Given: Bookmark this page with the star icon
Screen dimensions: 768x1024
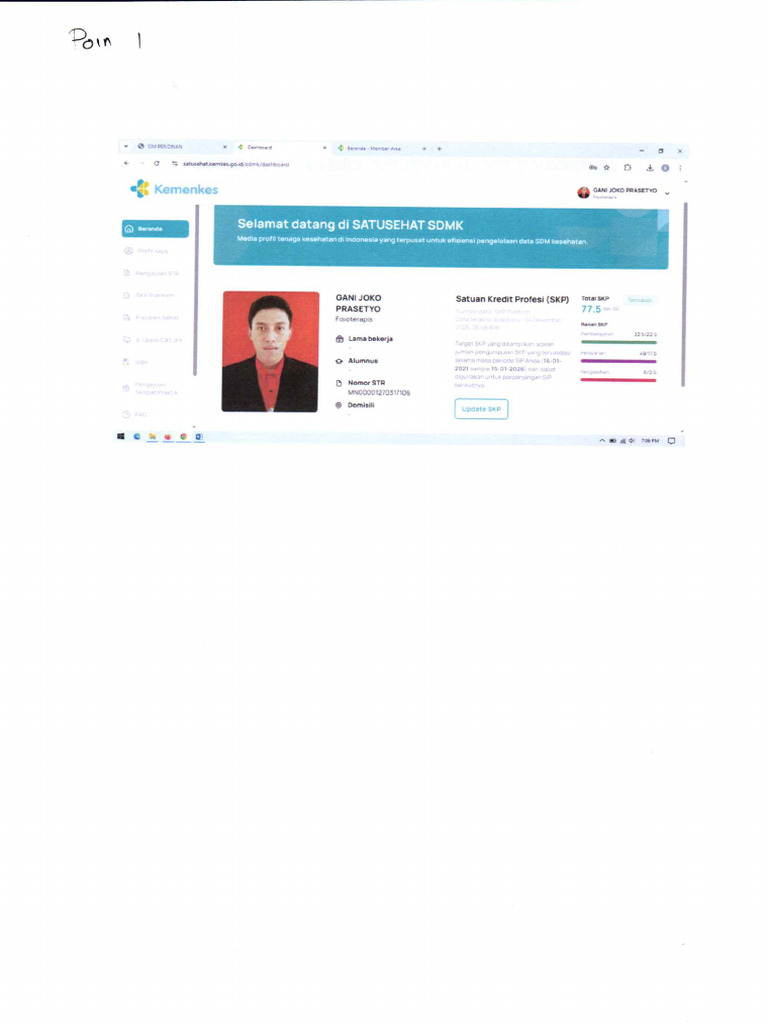Looking at the screenshot, I should click(607, 168).
